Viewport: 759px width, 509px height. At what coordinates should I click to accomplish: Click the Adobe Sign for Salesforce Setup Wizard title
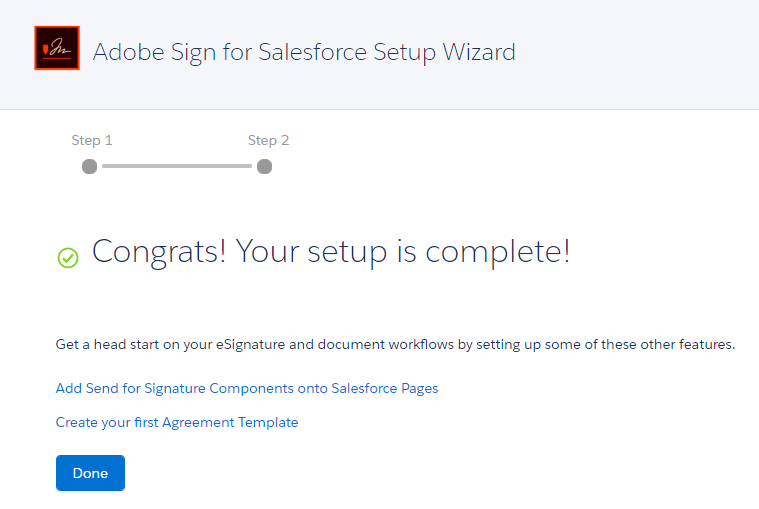click(x=304, y=52)
